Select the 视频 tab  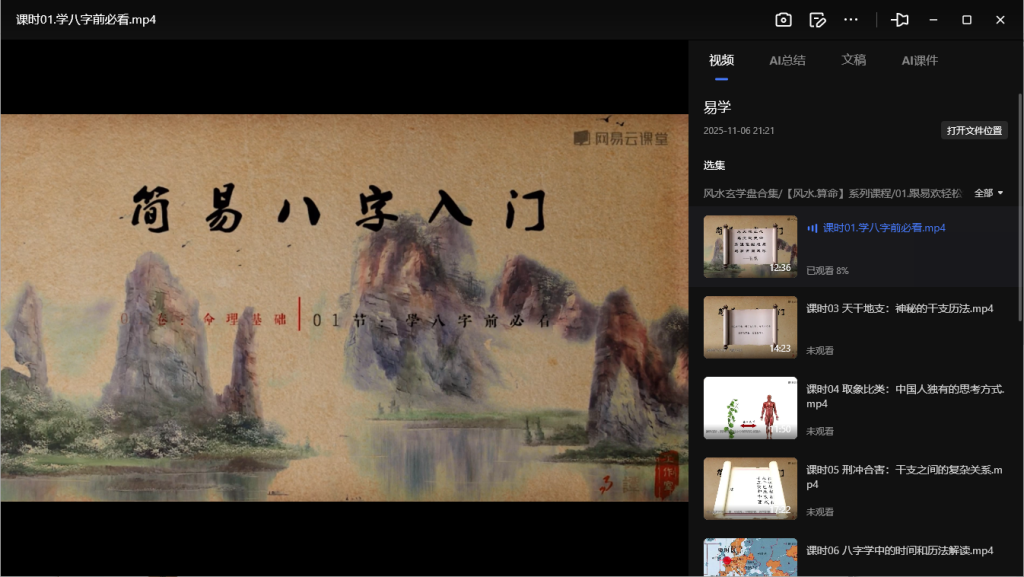[721, 60]
